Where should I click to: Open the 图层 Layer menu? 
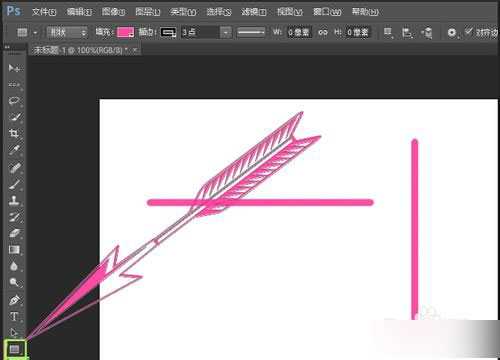tap(148, 12)
